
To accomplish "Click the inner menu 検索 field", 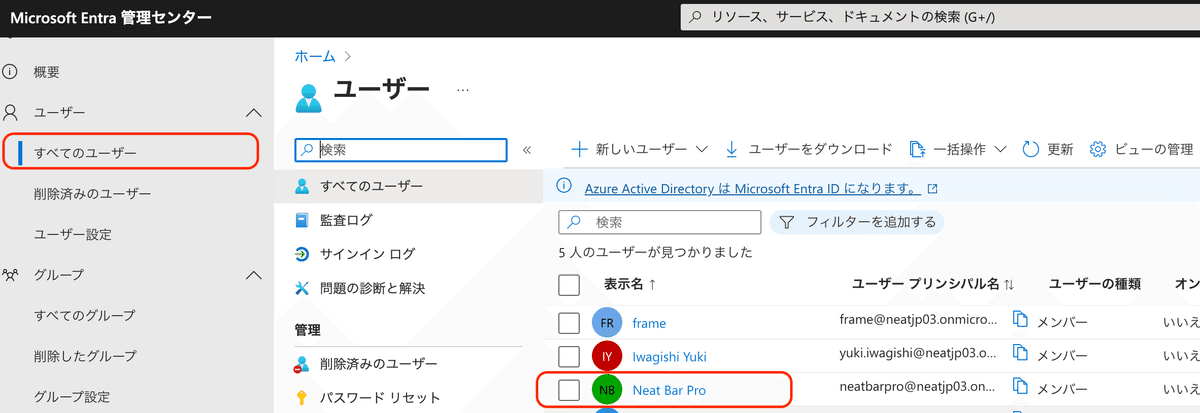I will [401, 149].
